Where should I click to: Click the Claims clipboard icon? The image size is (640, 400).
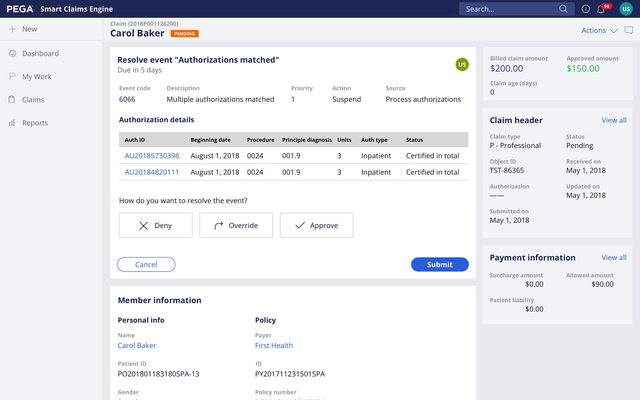click(12, 100)
